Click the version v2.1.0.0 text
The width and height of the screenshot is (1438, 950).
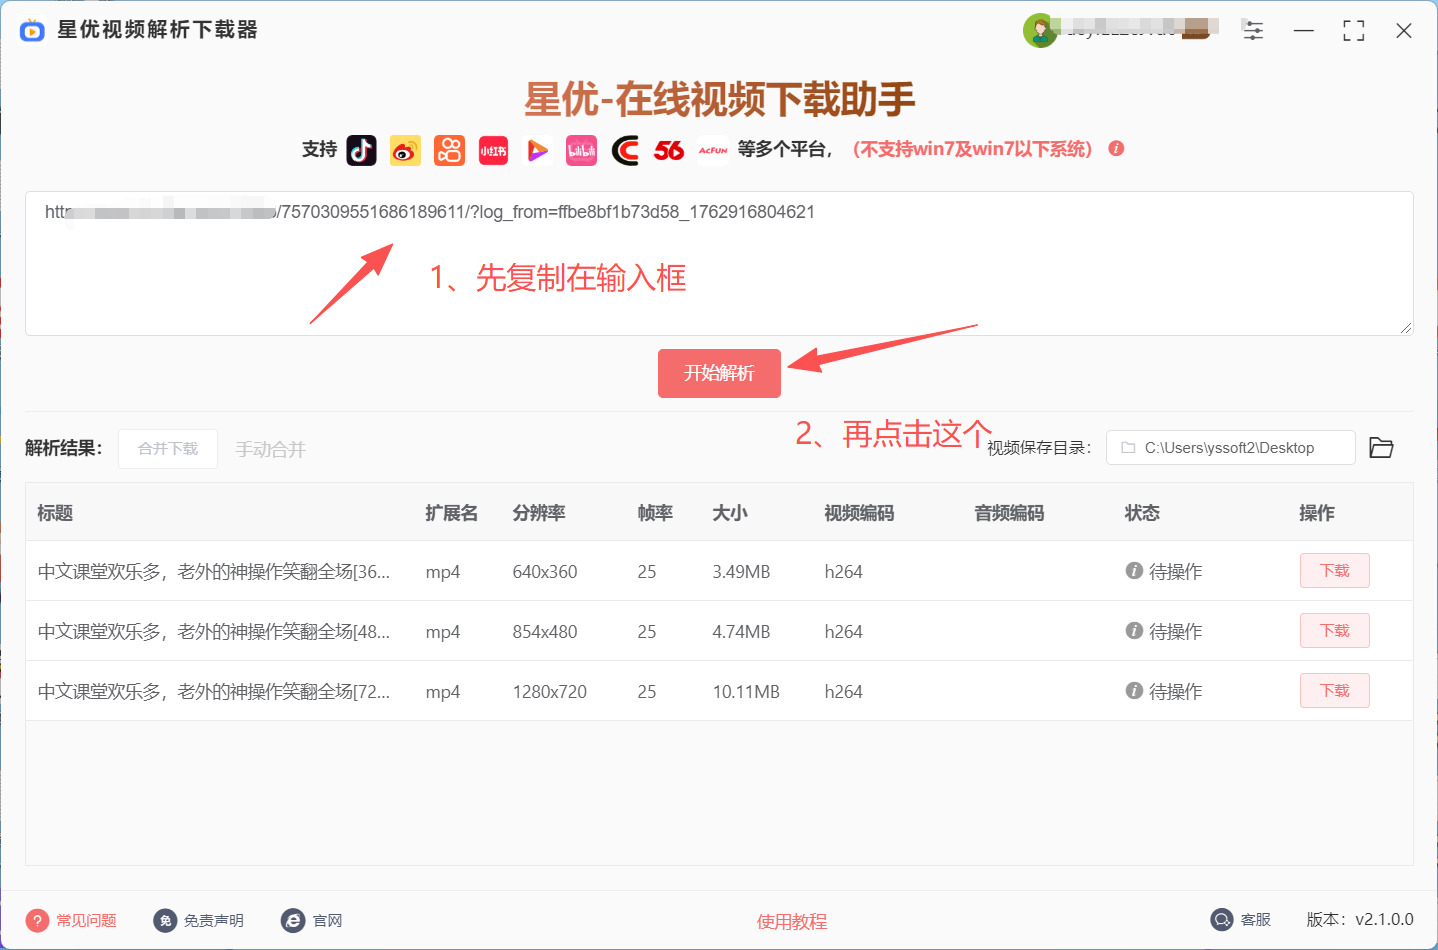(x=1360, y=920)
